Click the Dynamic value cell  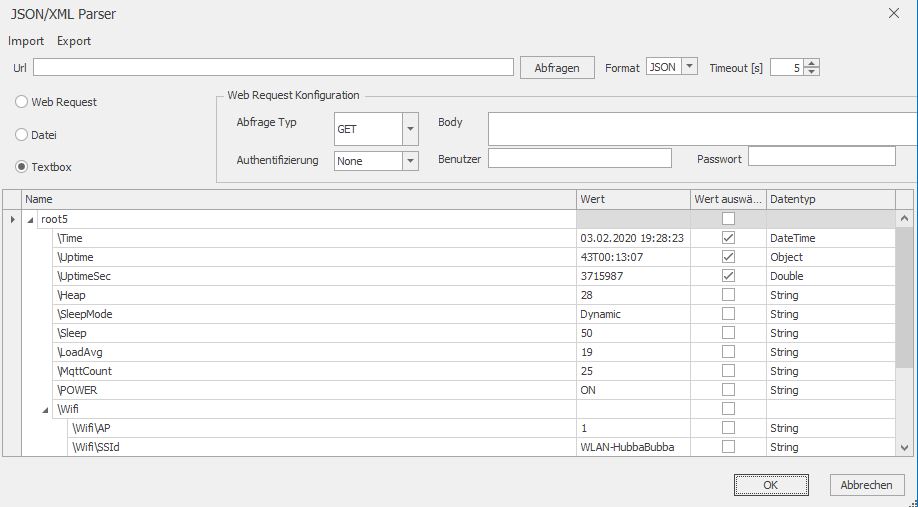tap(633, 314)
